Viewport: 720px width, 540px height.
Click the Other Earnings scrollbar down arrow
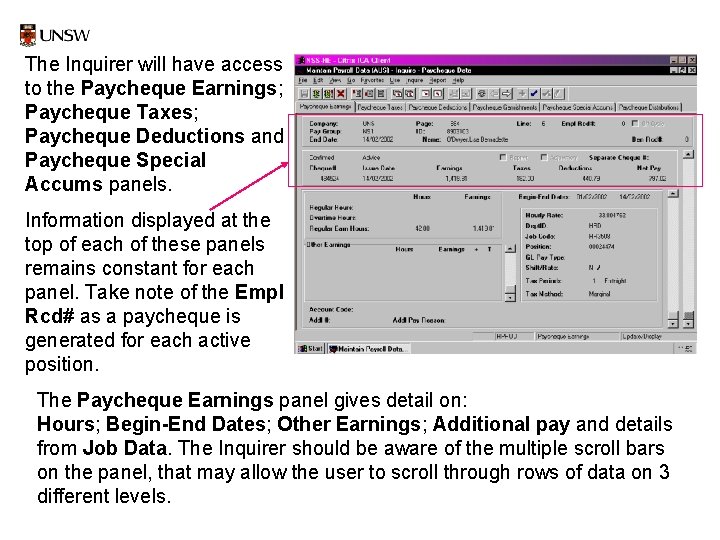pyautogui.click(x=510, y=298)
